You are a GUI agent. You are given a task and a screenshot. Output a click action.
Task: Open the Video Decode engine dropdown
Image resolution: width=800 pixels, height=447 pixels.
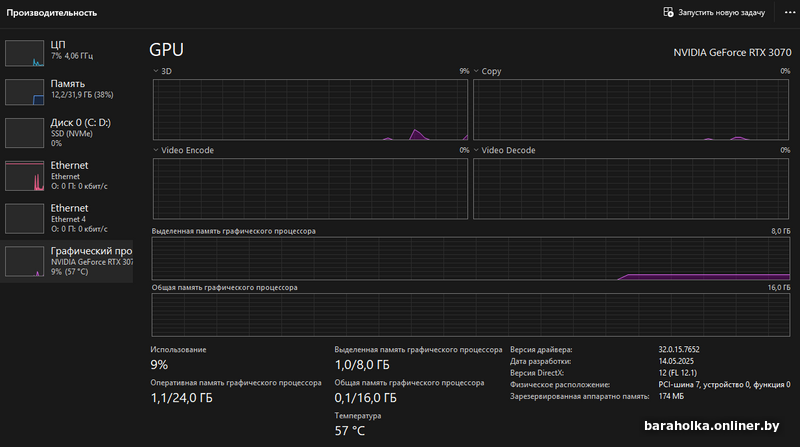pos(476,150)
